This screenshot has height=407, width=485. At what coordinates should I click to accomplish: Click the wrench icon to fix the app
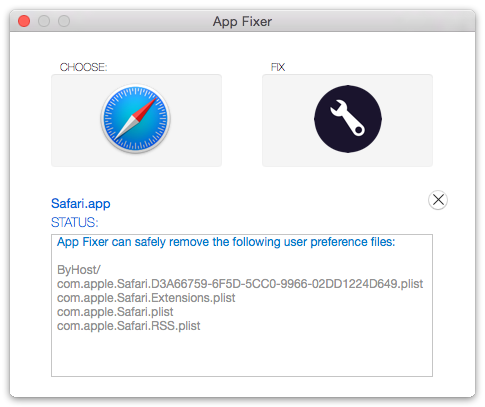(x=348, y=119)
